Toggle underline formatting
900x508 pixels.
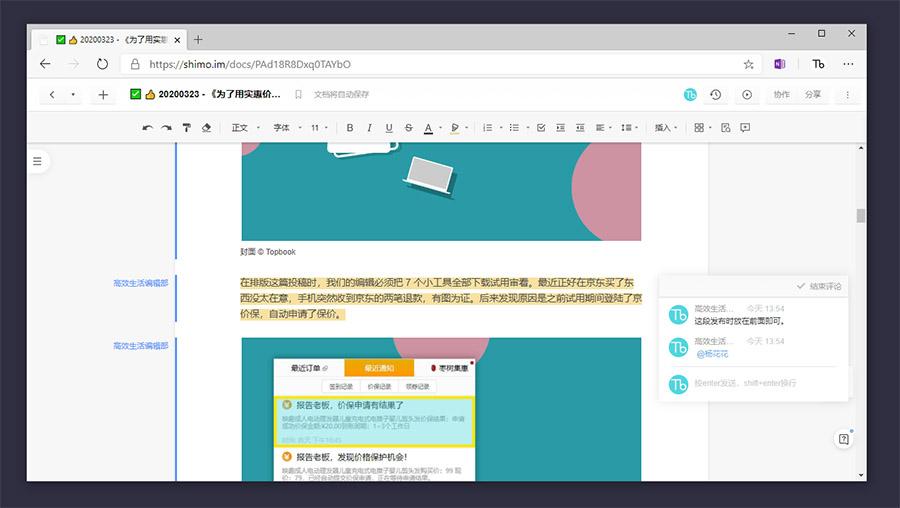pos(389,128)
